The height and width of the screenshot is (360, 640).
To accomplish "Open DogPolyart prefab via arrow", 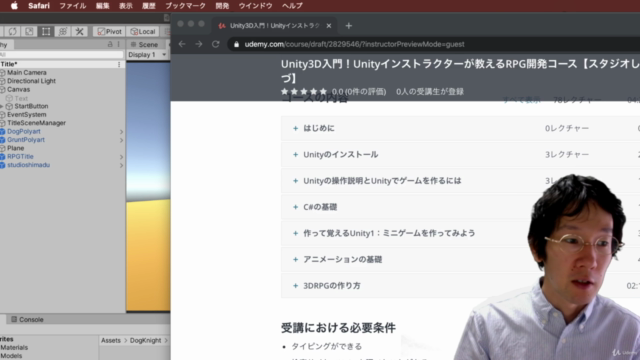I will pos(121,132).
